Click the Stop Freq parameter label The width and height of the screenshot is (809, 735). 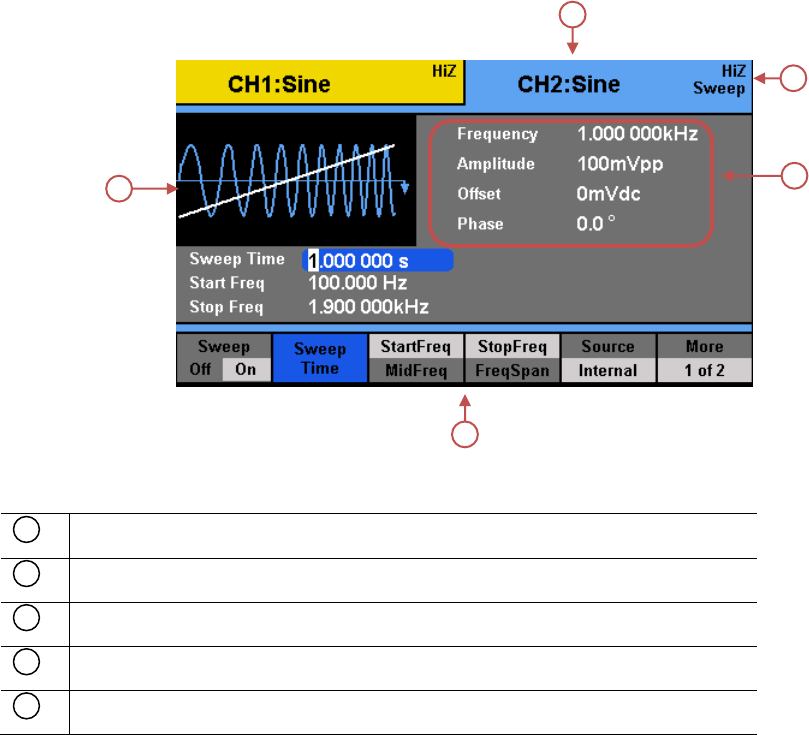[x=226, y=307]
